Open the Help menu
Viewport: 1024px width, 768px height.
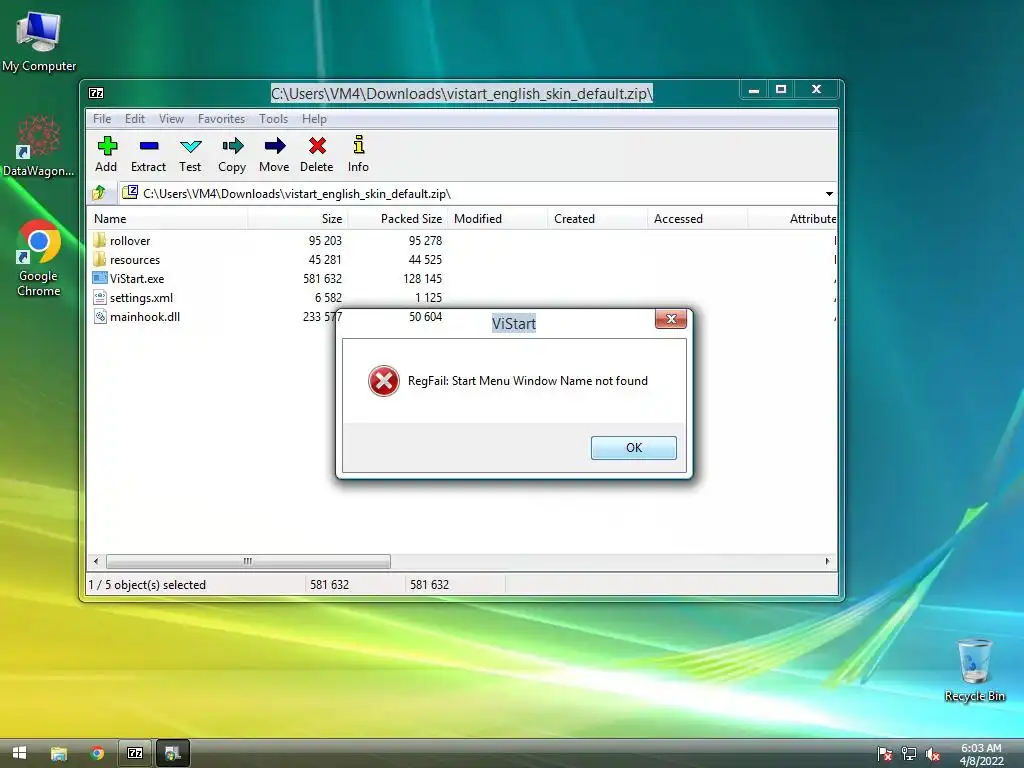[314, 119]
